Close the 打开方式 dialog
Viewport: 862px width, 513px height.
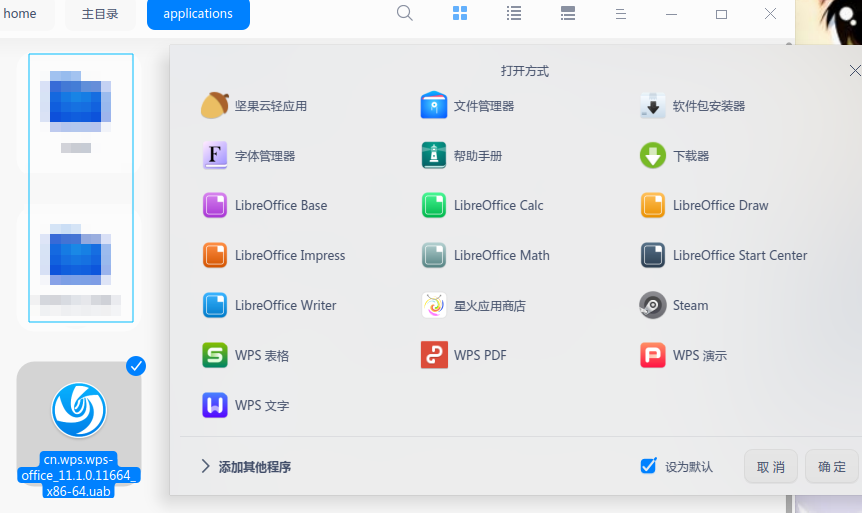(x=854, y=70)
